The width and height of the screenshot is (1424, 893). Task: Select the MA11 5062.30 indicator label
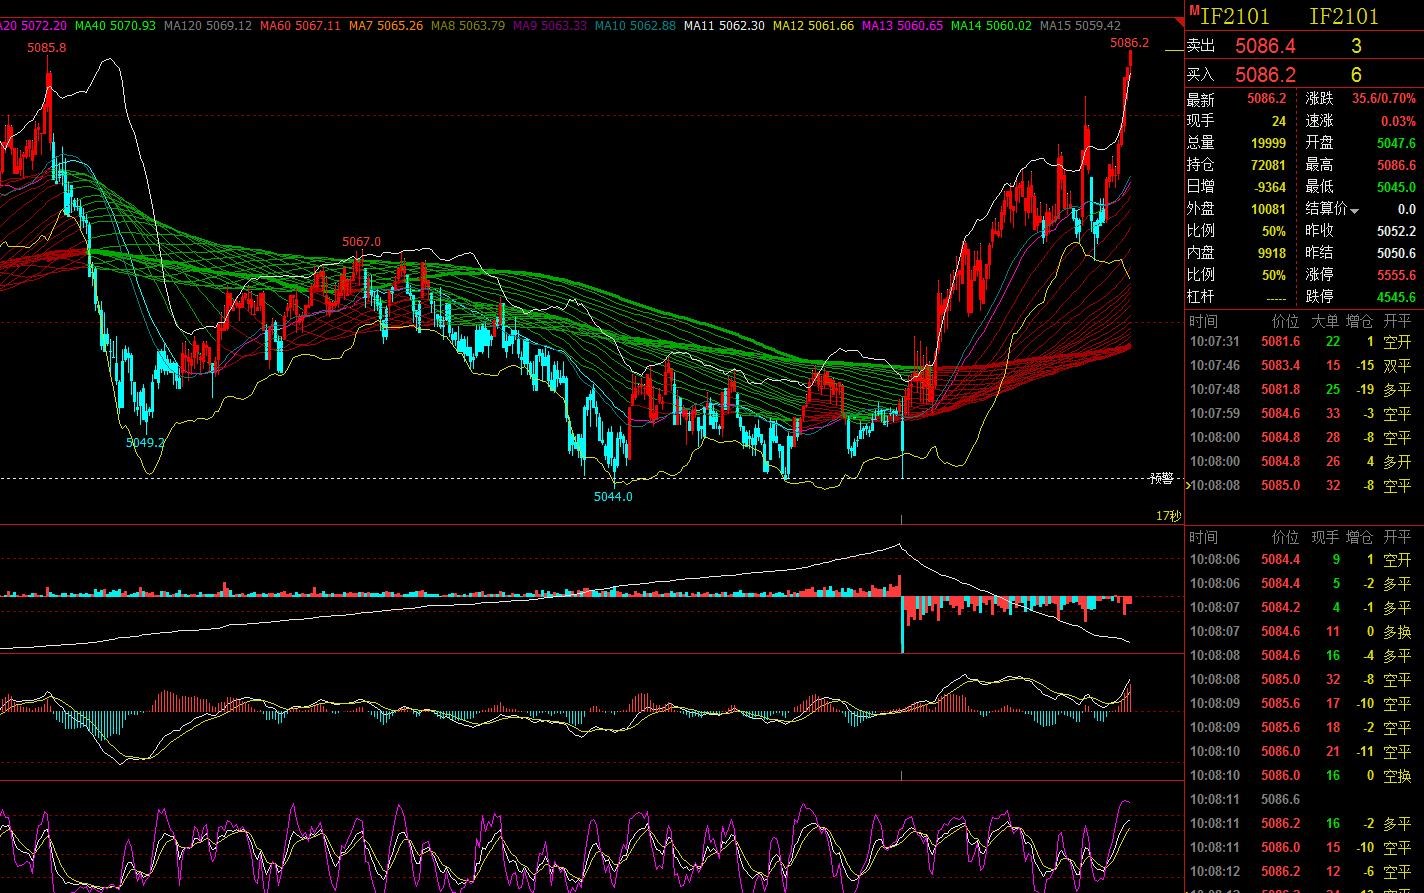coord(723,25)
